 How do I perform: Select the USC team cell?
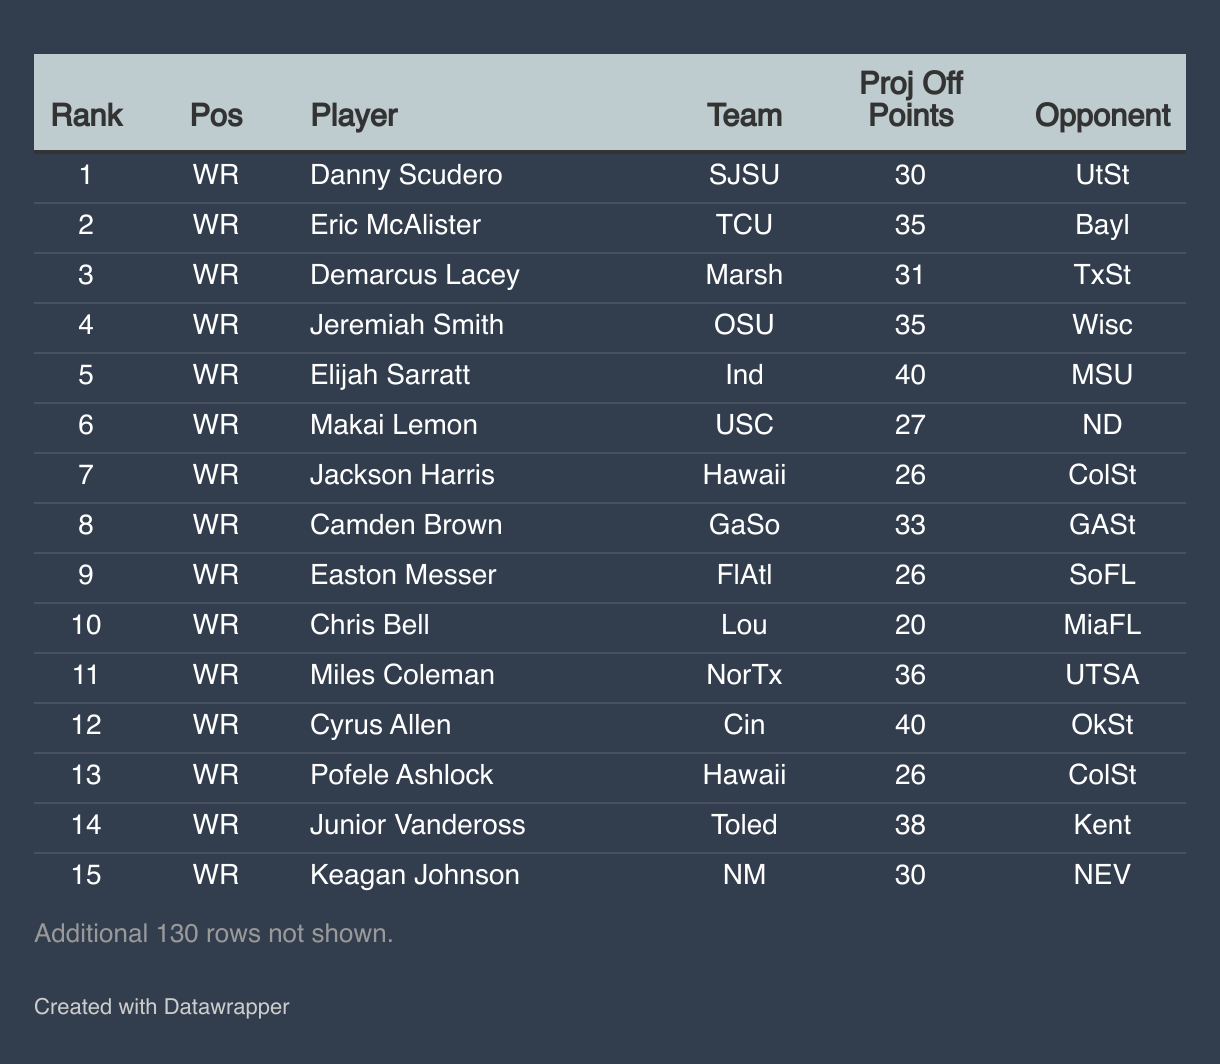click(x=744, y=425)
